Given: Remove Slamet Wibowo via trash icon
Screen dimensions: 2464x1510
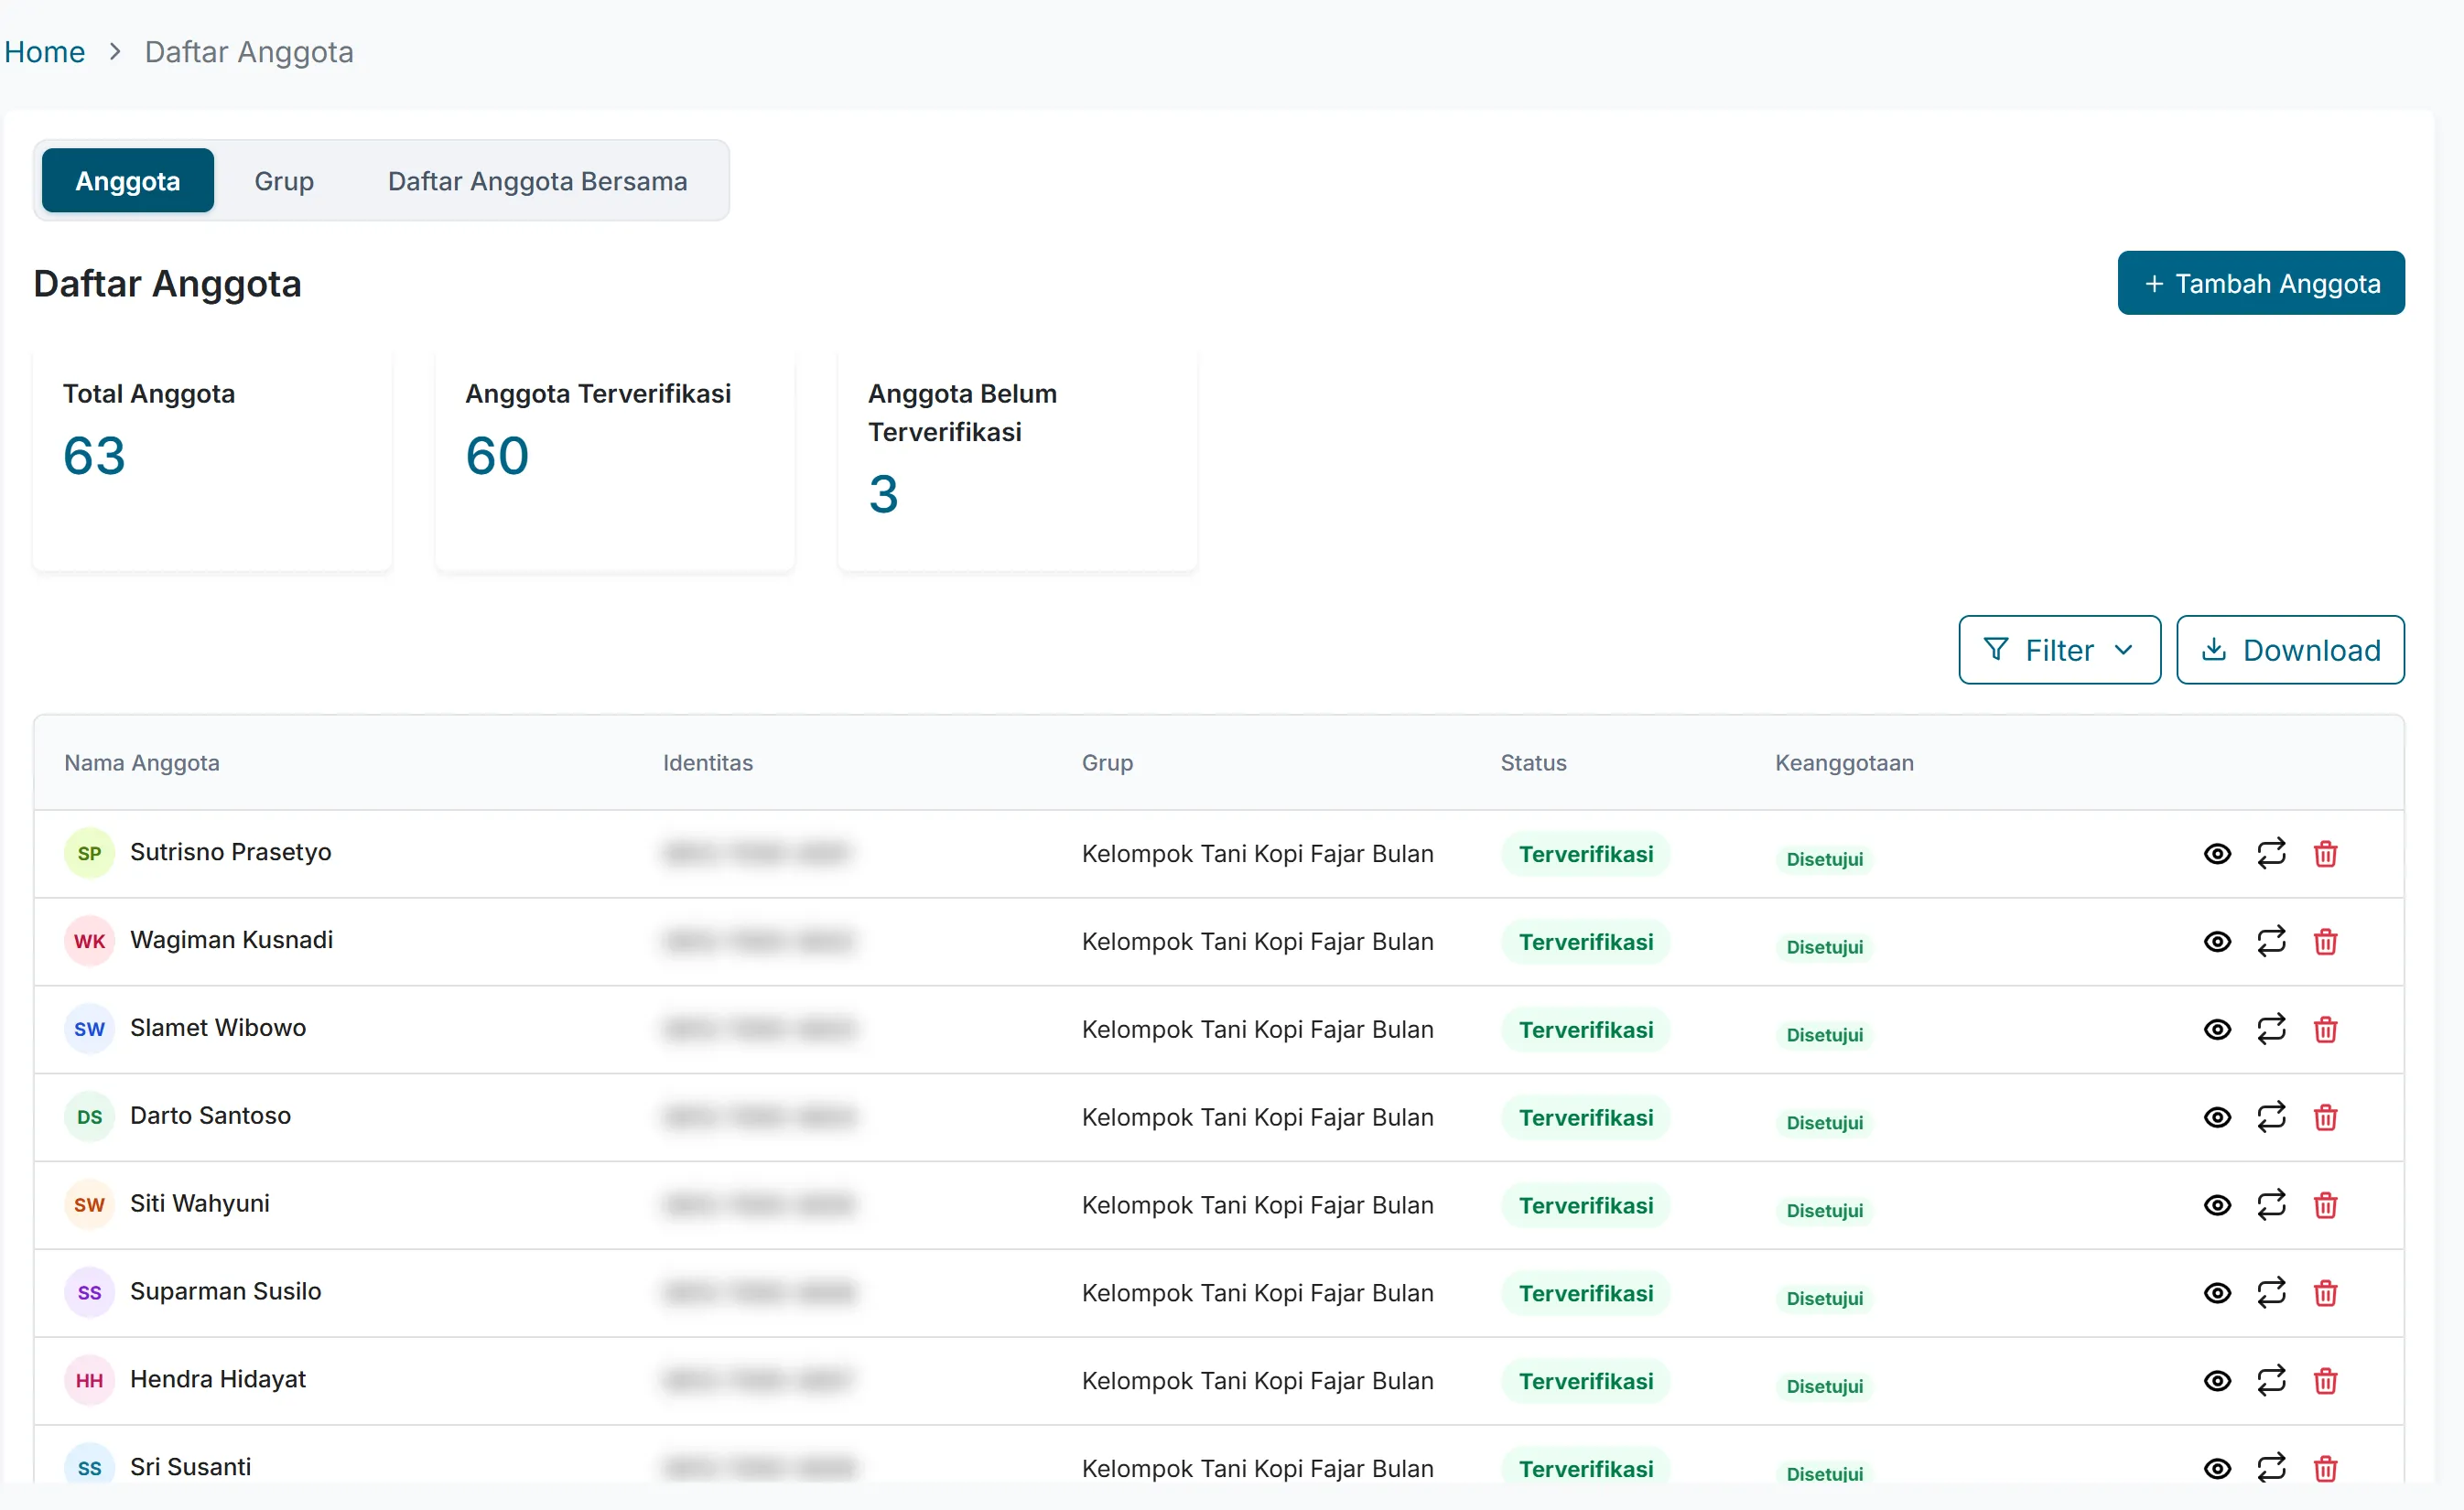Looking at the screenshot, I should pyautogui.click(x=2325, y=1030).
